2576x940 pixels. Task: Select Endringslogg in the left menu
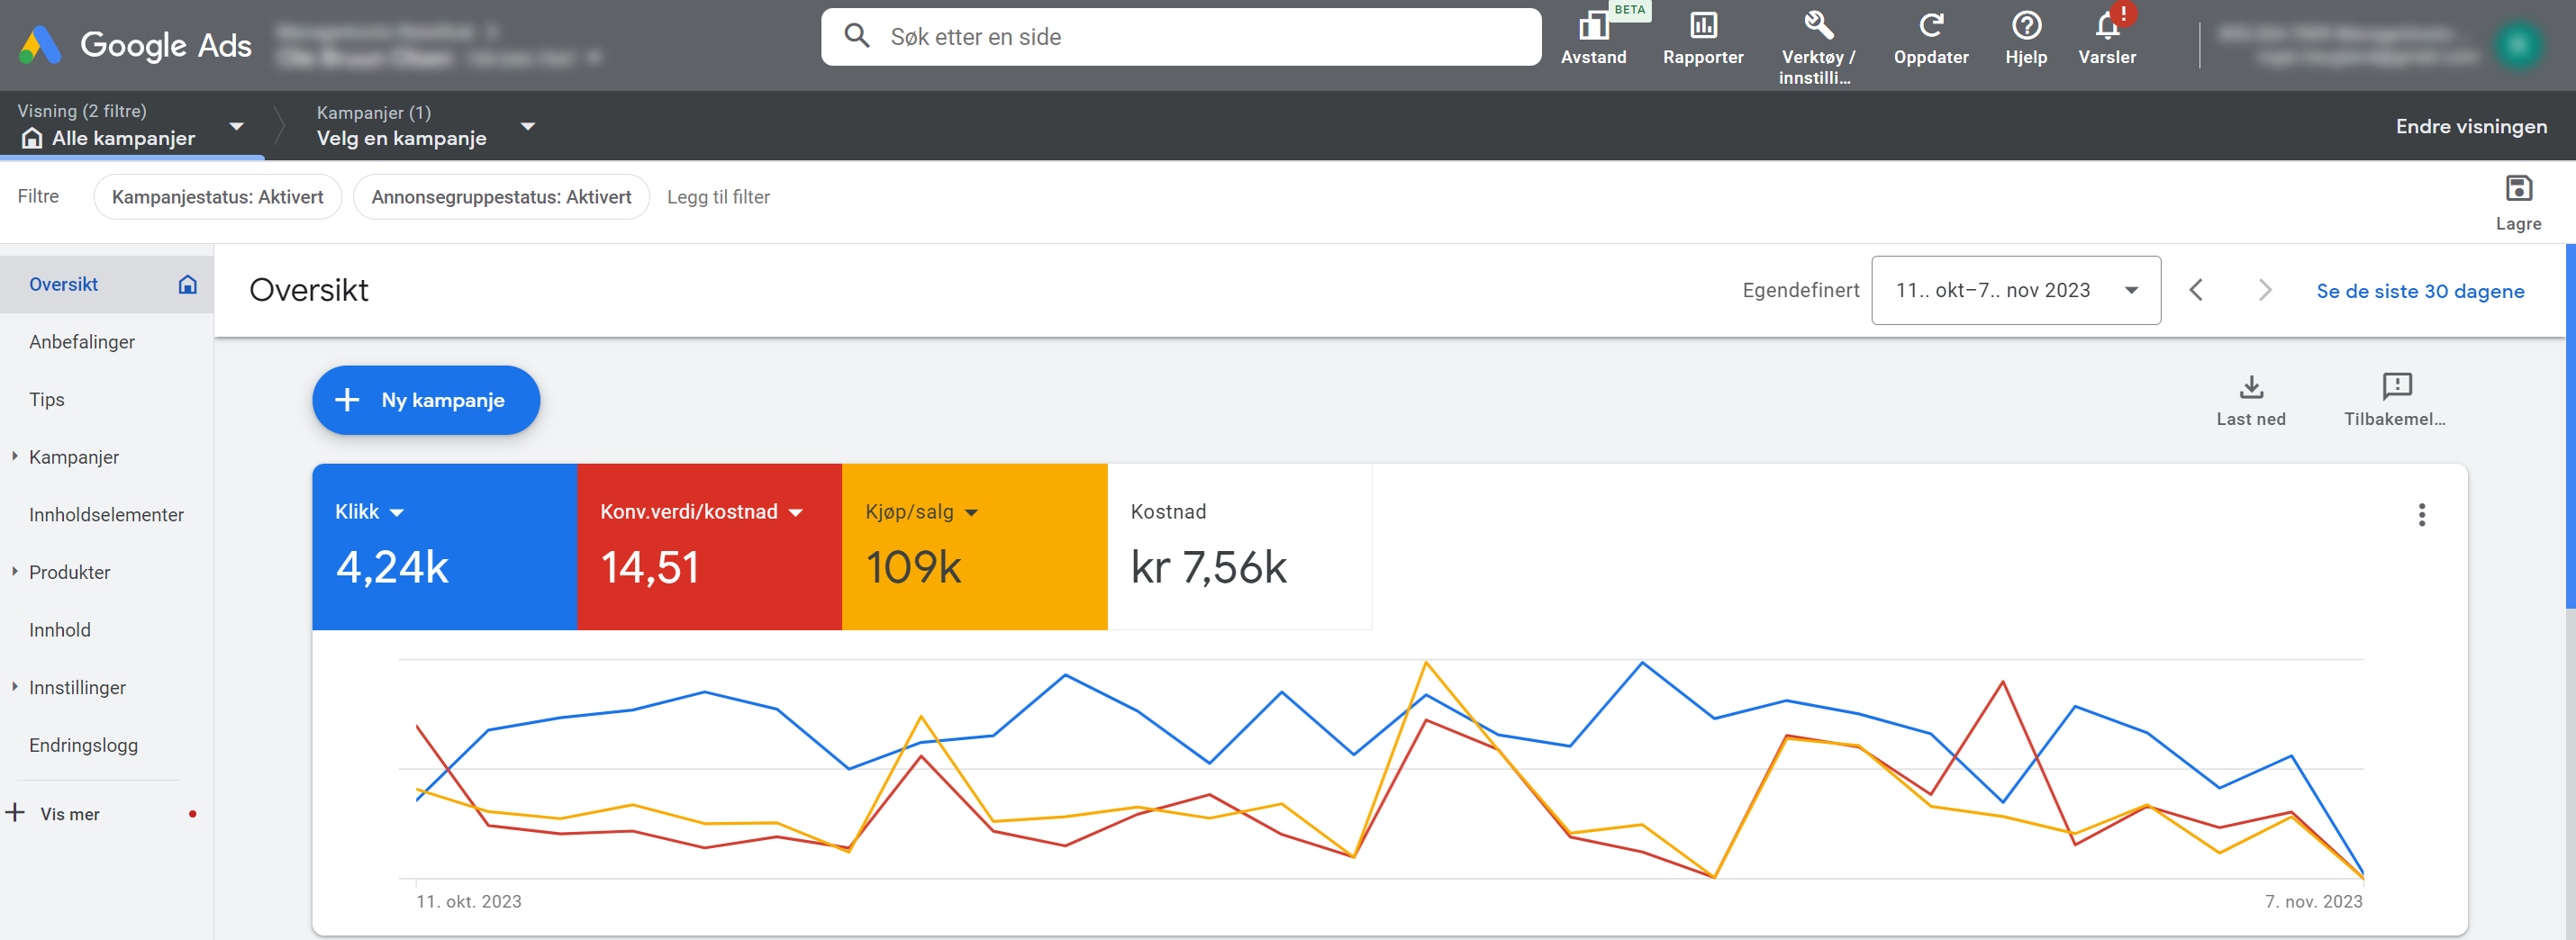tap(84, 745)
